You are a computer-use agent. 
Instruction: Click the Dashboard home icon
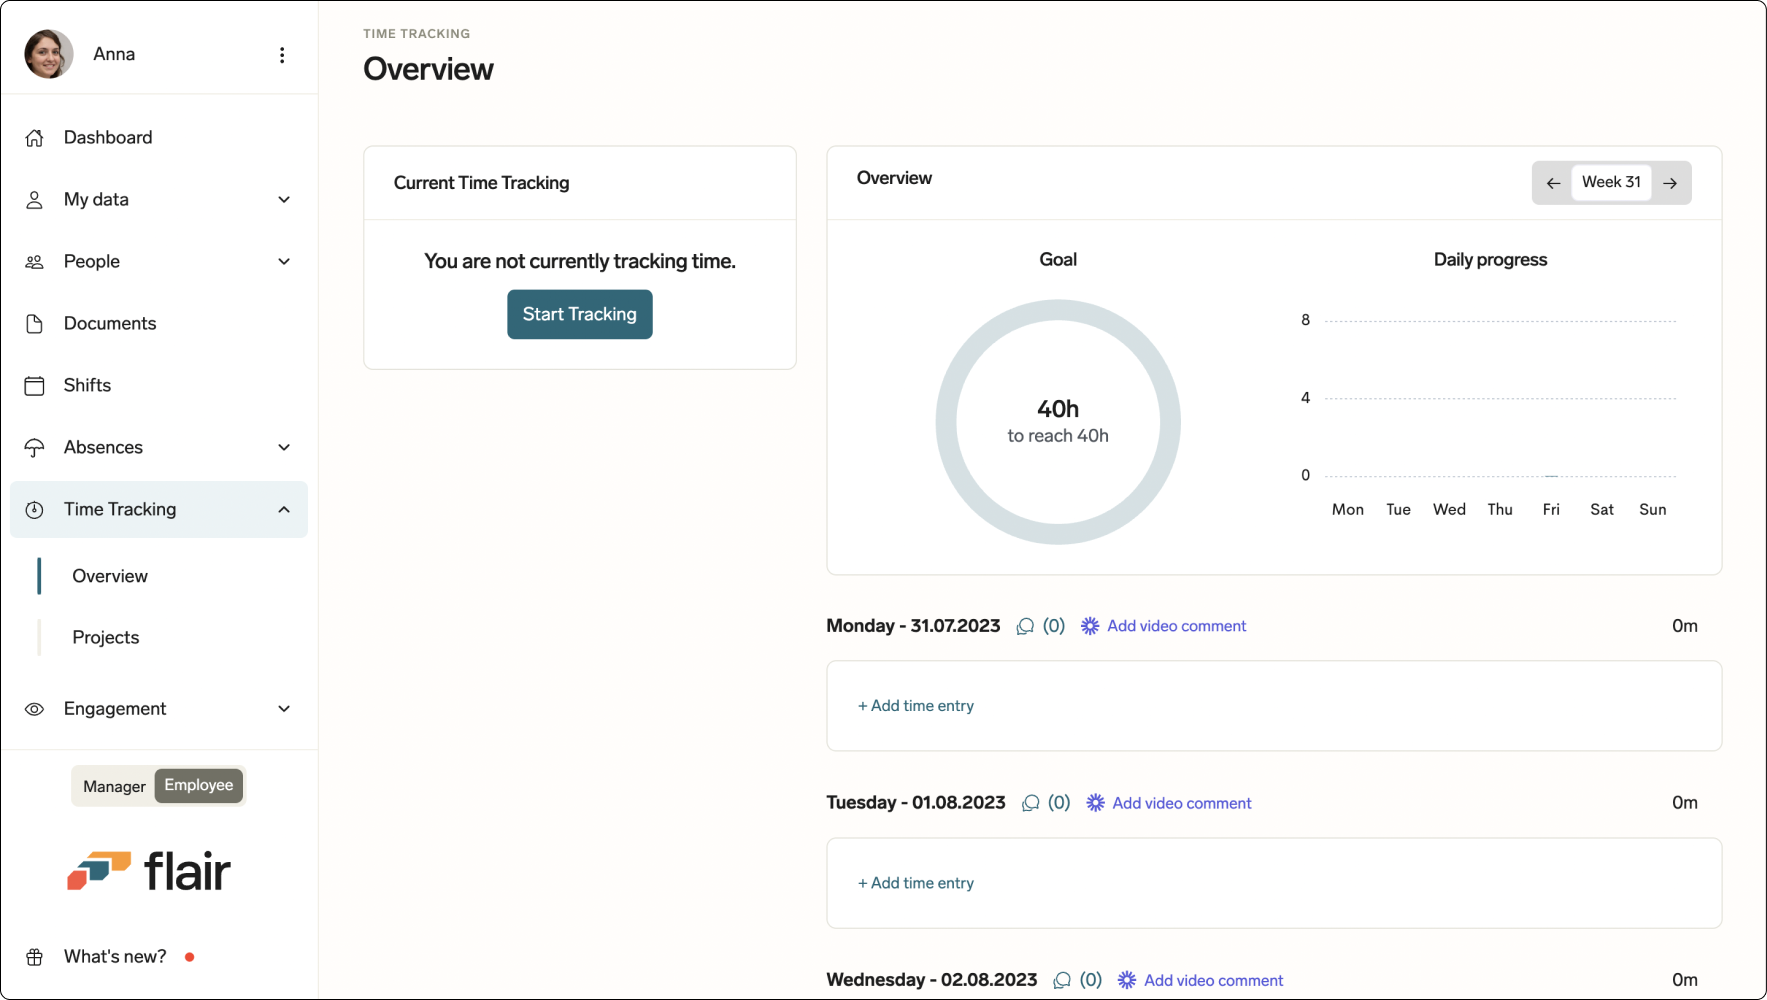click(35, 138)
